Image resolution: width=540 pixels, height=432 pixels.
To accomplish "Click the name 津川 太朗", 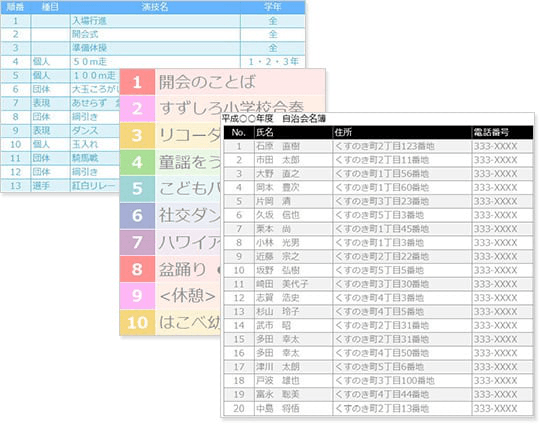I will pyautogui.click(x=278, y=367).
